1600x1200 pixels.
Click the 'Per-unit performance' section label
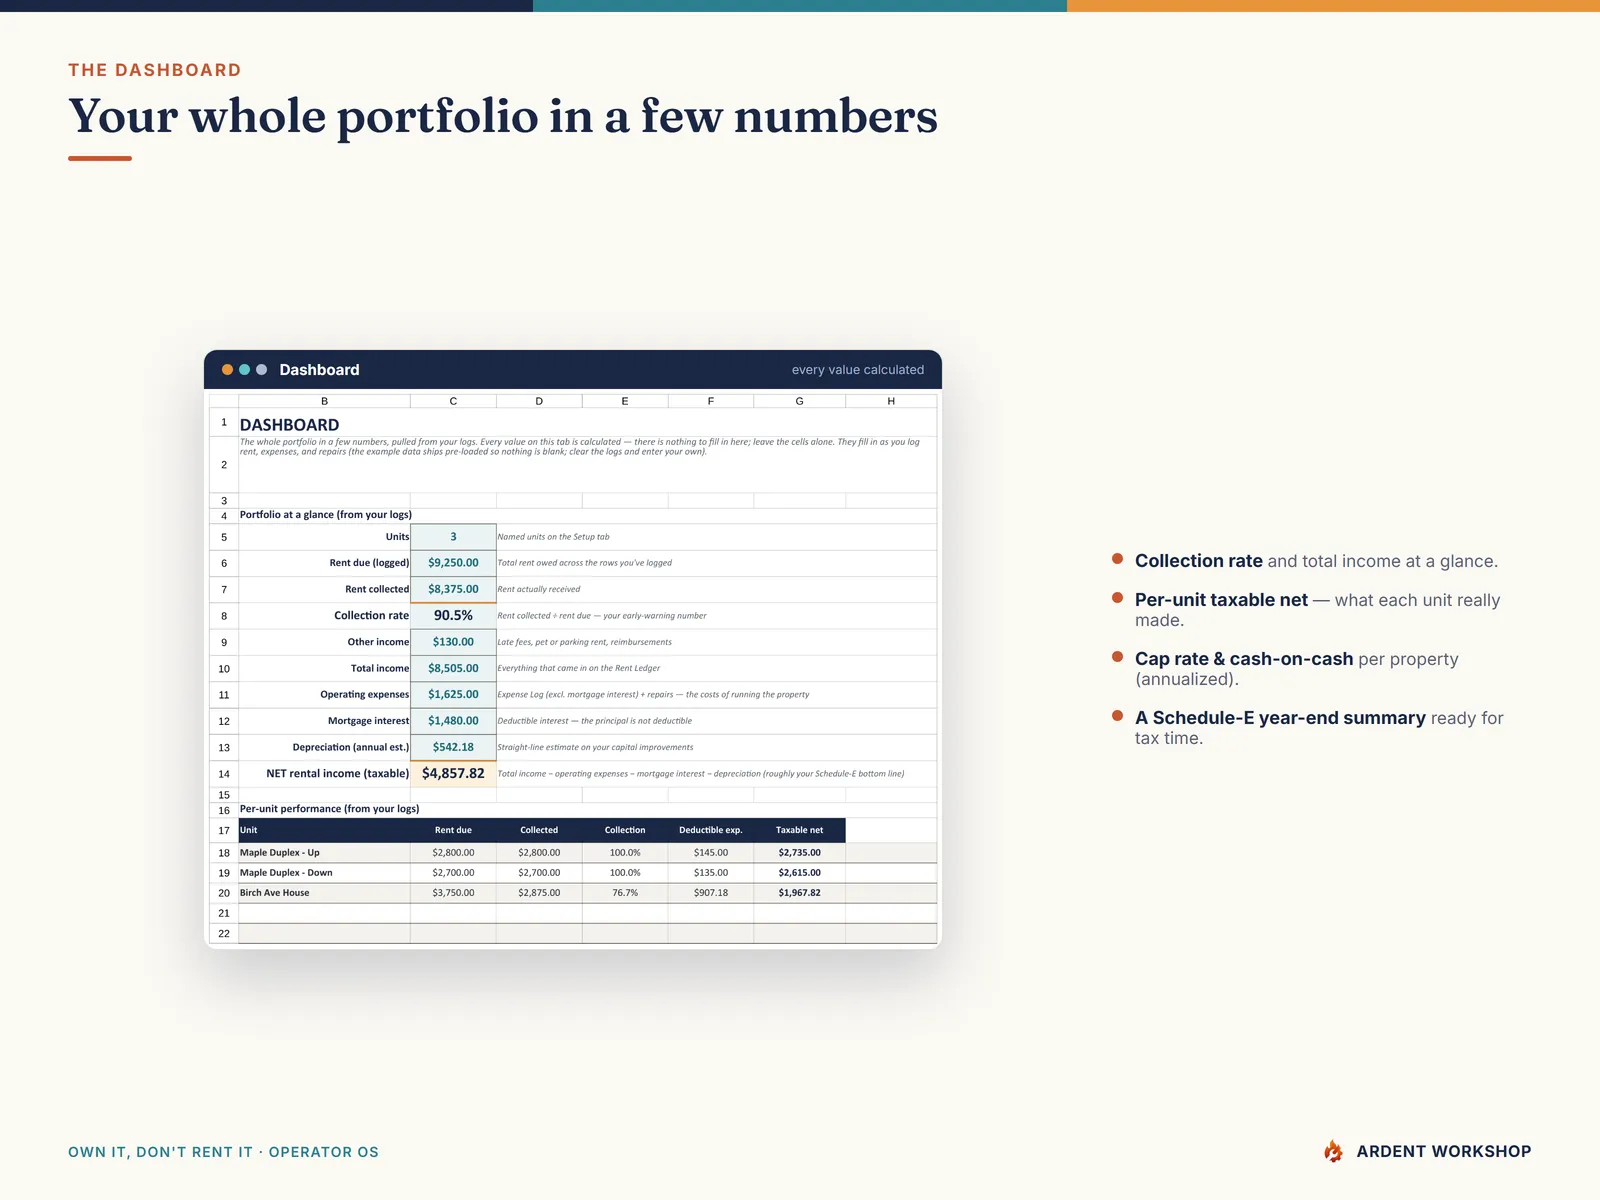[x=329, y=809]
